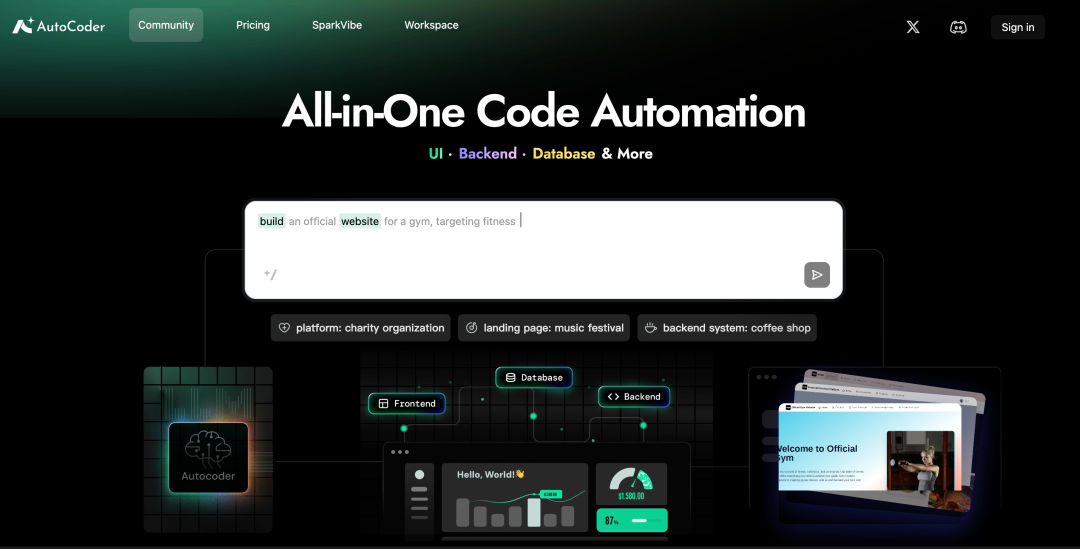Click the sparkle slash command icon
Screen dimensions: 1080x549
tap(270, 274)
